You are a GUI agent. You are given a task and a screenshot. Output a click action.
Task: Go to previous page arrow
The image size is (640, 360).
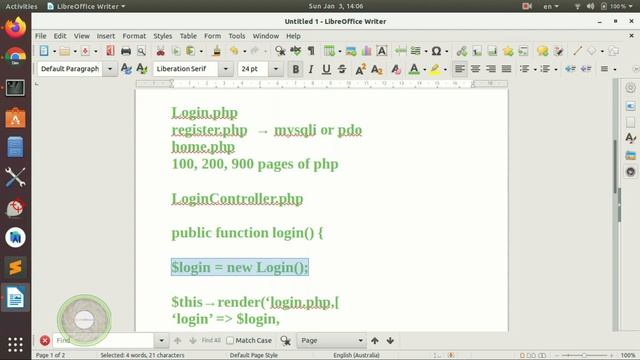(x=375, y=340)
